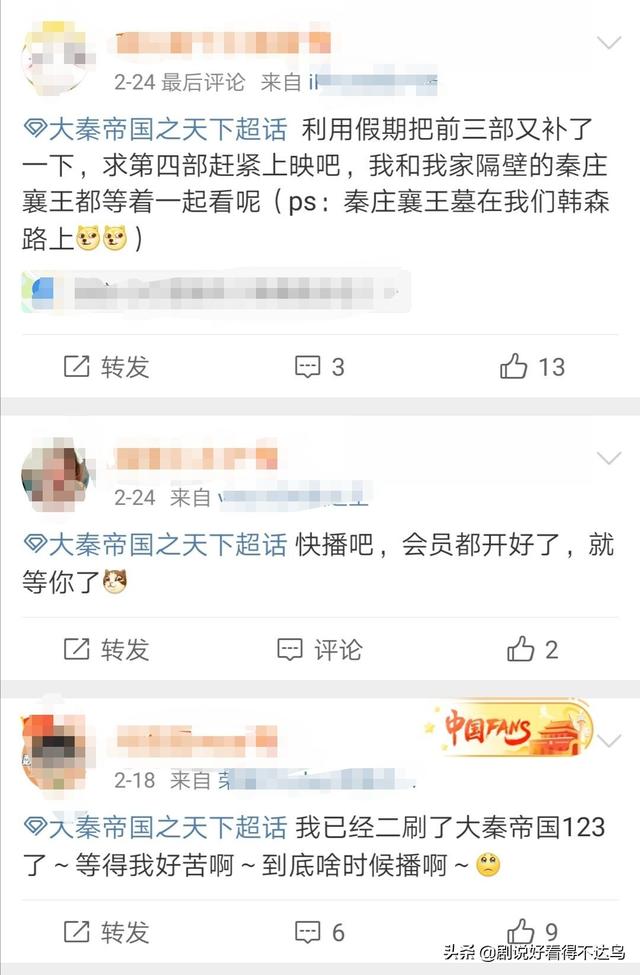The width and height of the screenshot is (640, 975).
Task: Expand options chevron on first post
Action: point(608,42)
